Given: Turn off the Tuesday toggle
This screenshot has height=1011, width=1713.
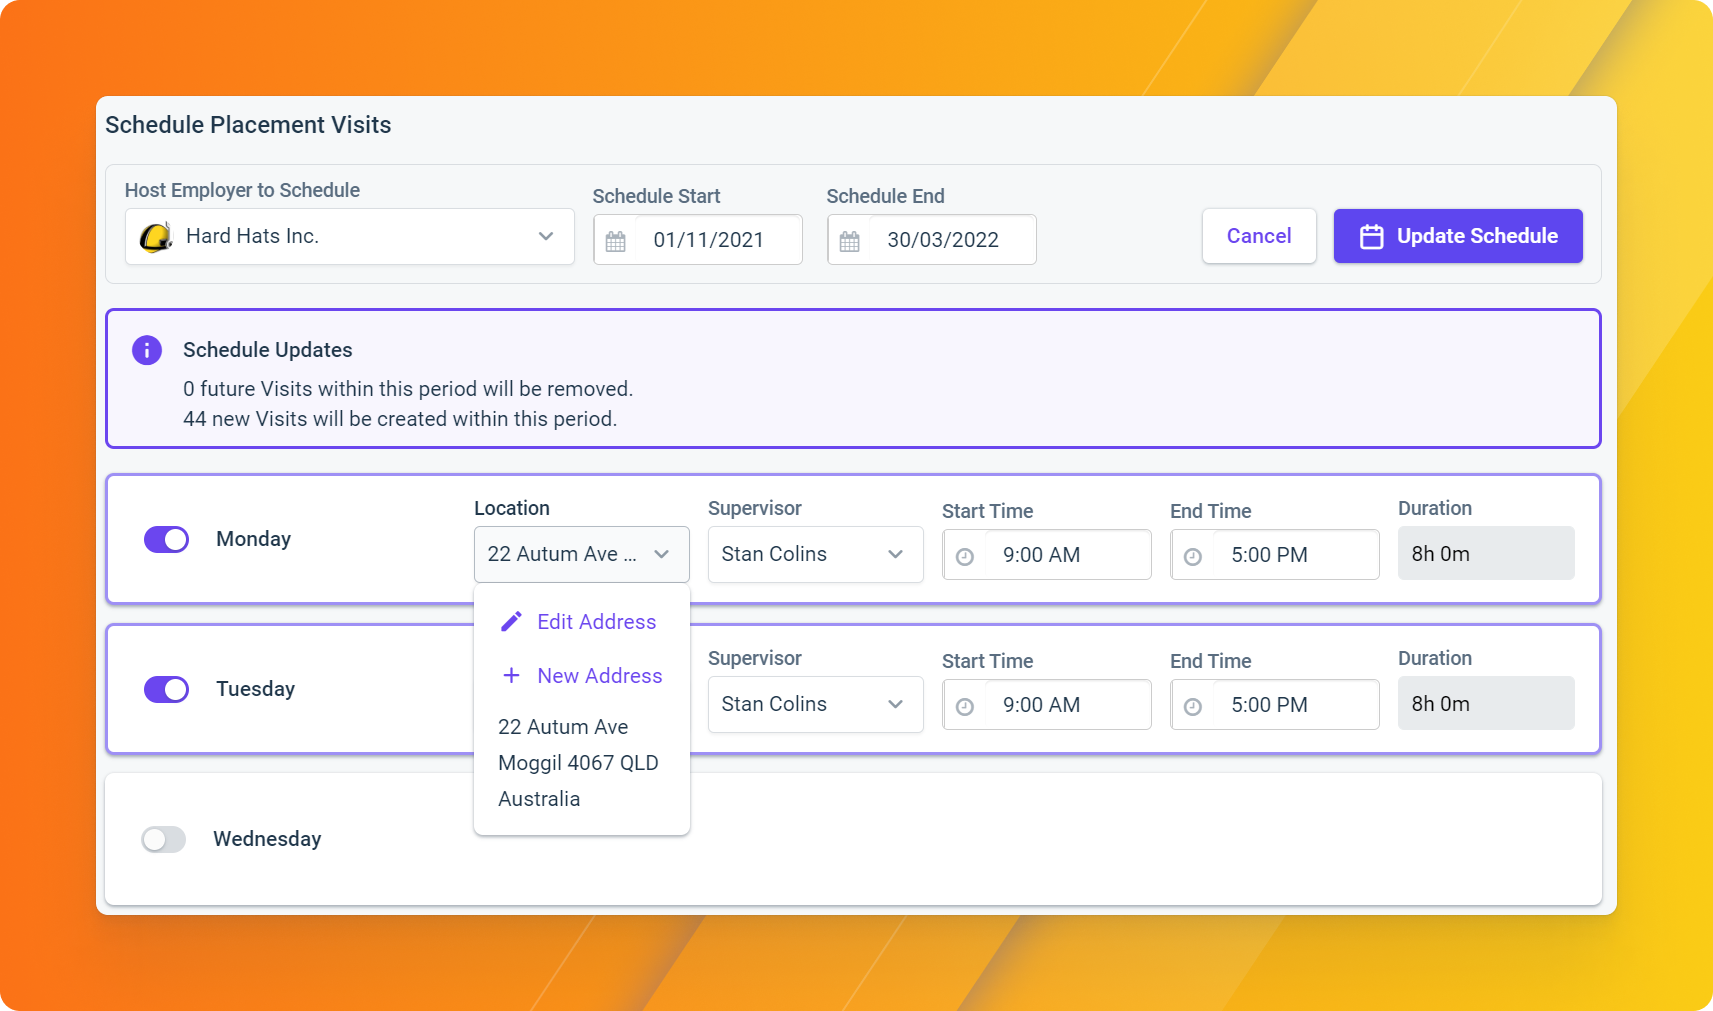Looking at the screenshot, I should click(x=167, y=689).
